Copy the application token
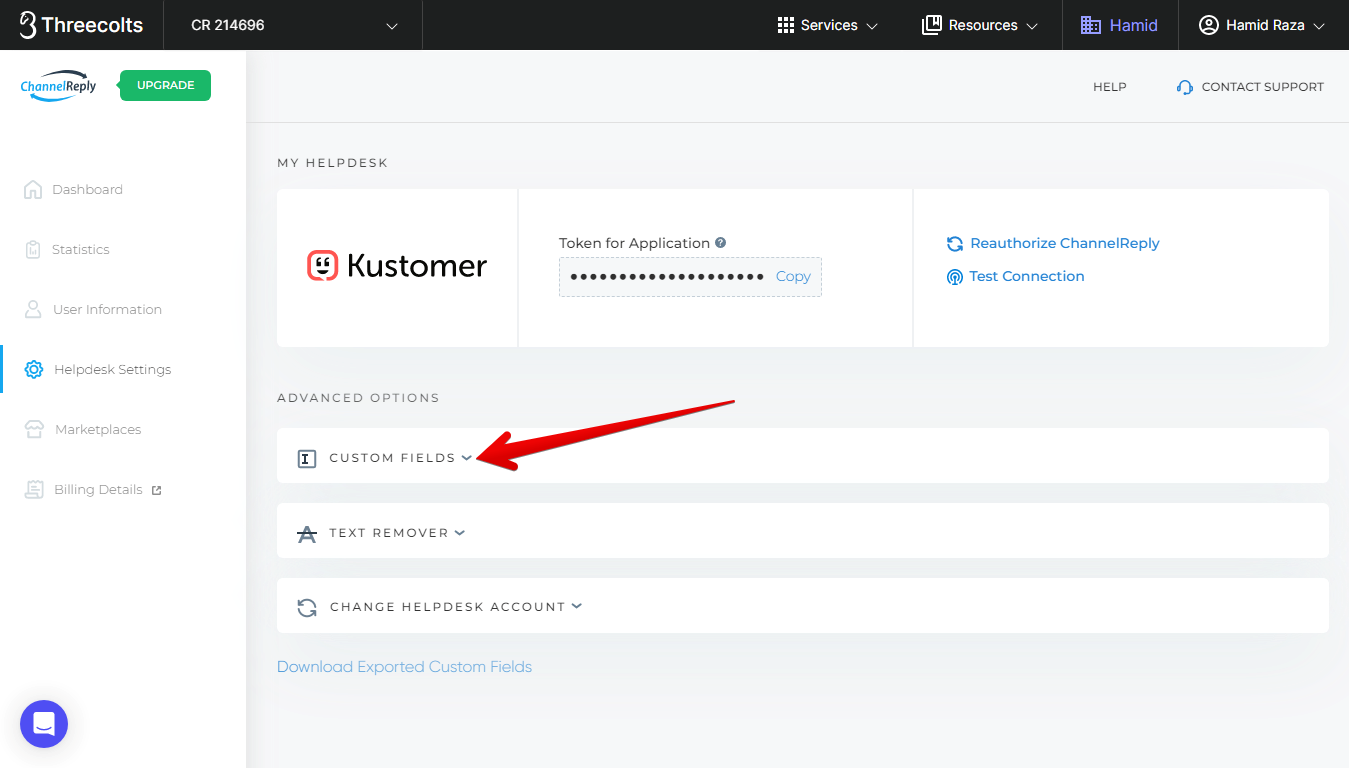The height and width of the screenshot is (768, 1349). [x=793, y=277]
